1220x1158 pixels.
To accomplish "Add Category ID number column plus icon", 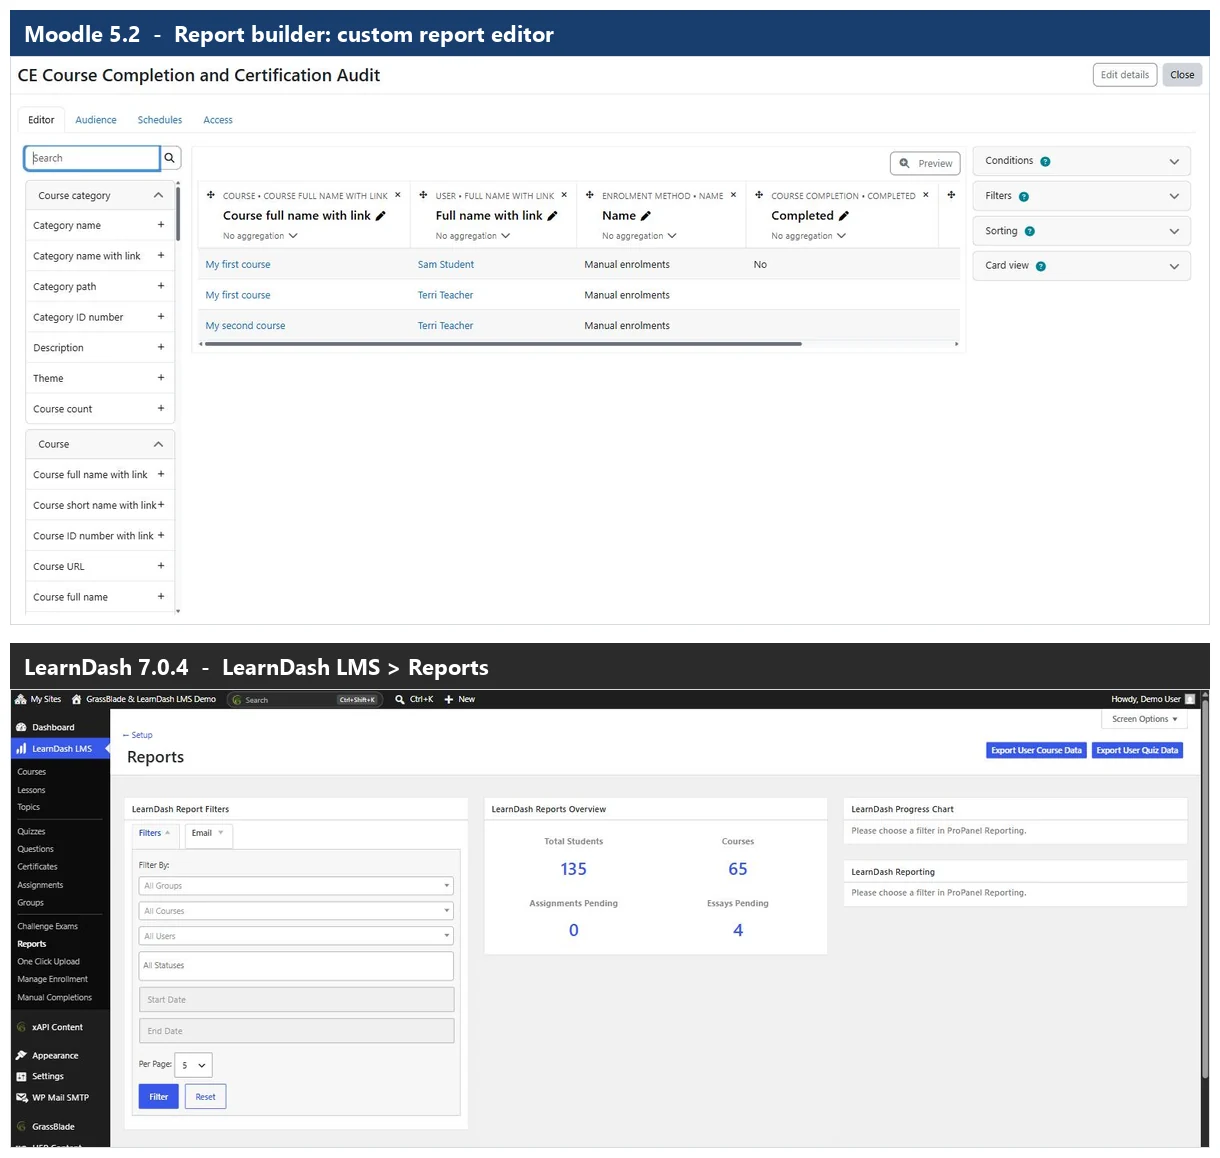I will [161, 317].
